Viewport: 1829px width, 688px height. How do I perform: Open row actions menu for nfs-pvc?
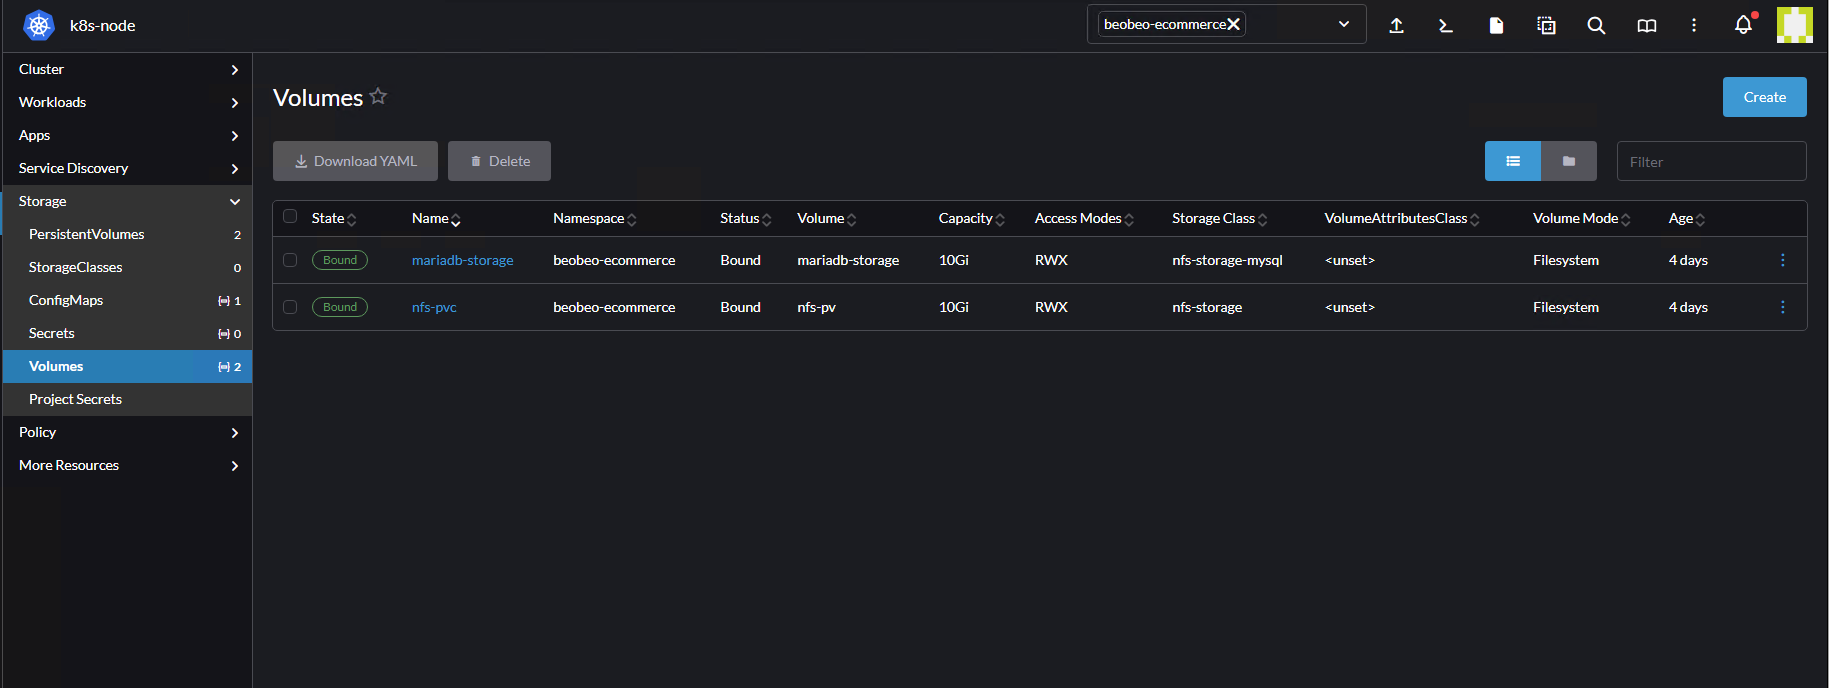1782,307
